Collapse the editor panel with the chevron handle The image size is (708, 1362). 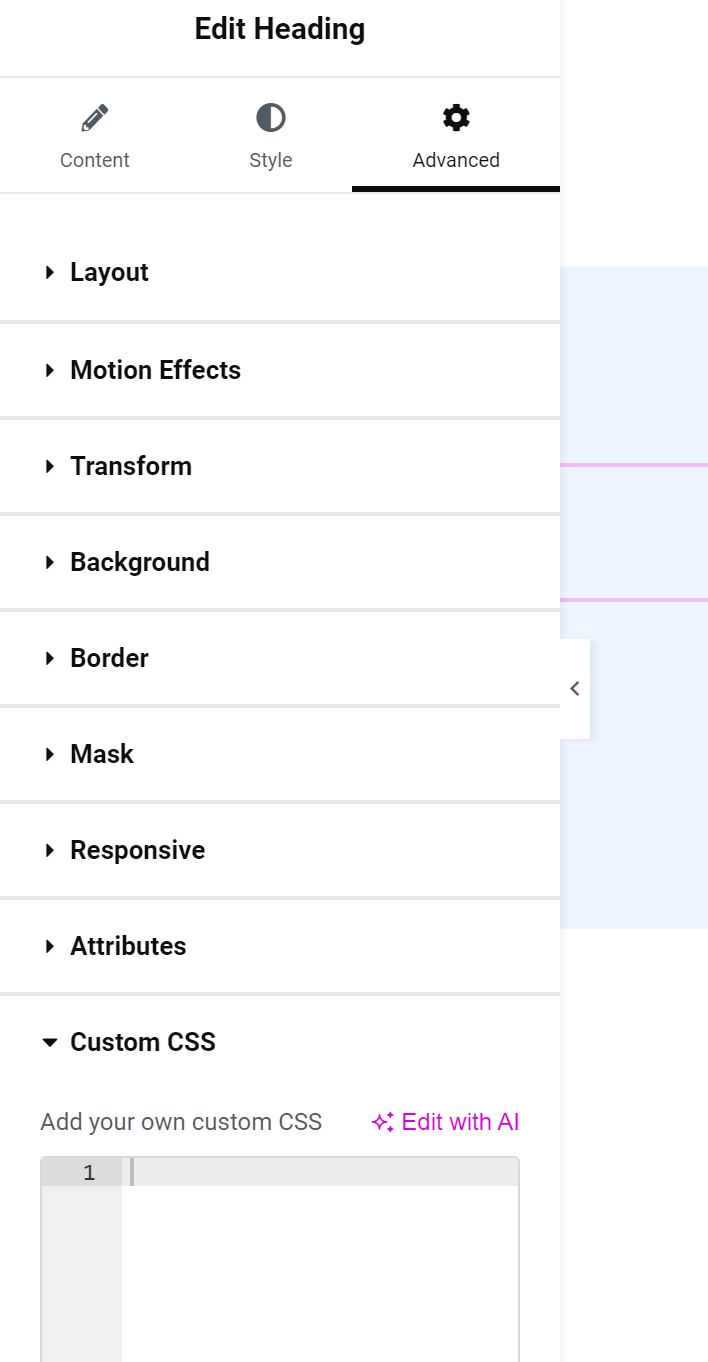575,688
